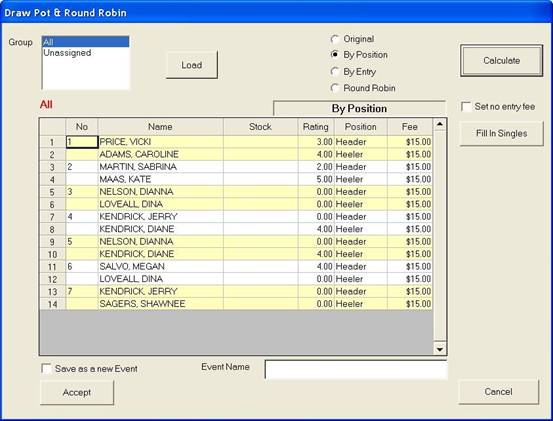Viewport: 553px width, 421px height.
Task: Check Save as a new Event
Action: (46, 368)
